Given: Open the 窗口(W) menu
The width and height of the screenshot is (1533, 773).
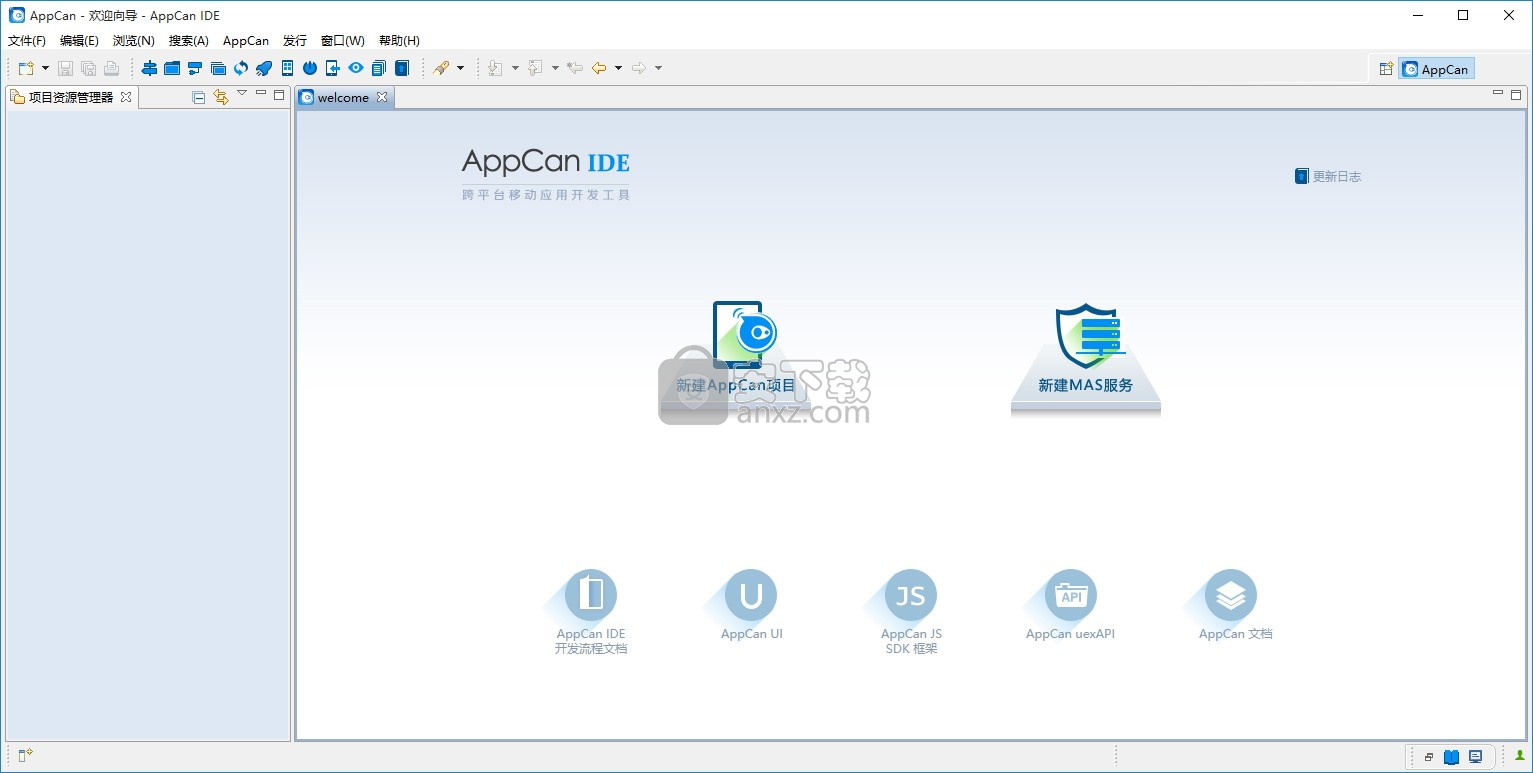Looking at the screenshot, I should (343, 41).
